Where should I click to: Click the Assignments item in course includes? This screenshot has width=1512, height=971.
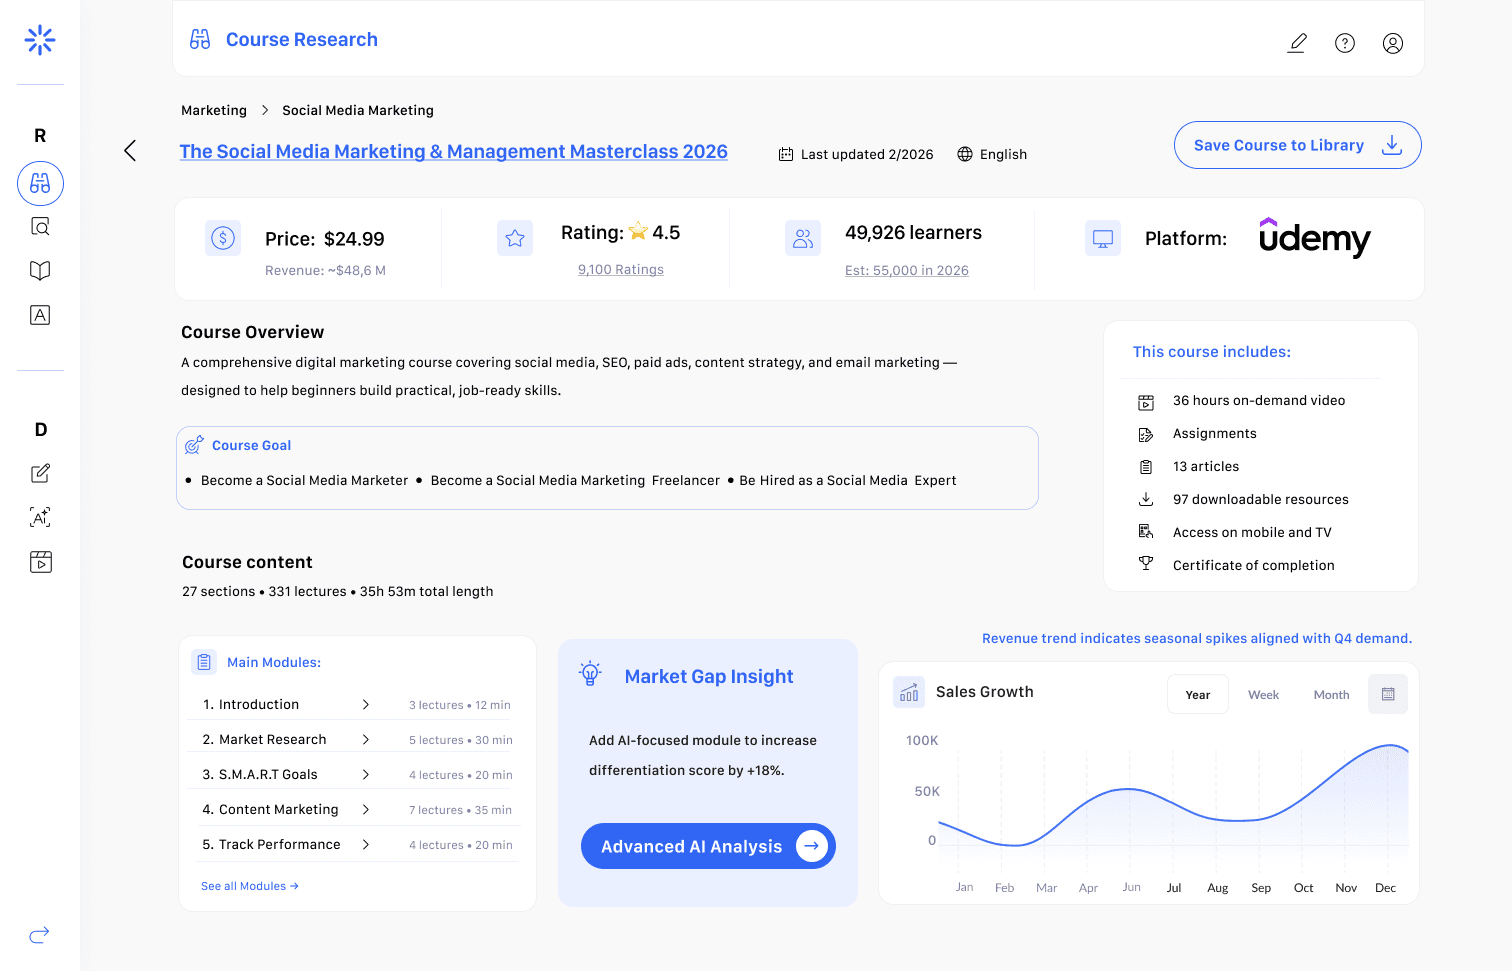(x=1215, y=433)
